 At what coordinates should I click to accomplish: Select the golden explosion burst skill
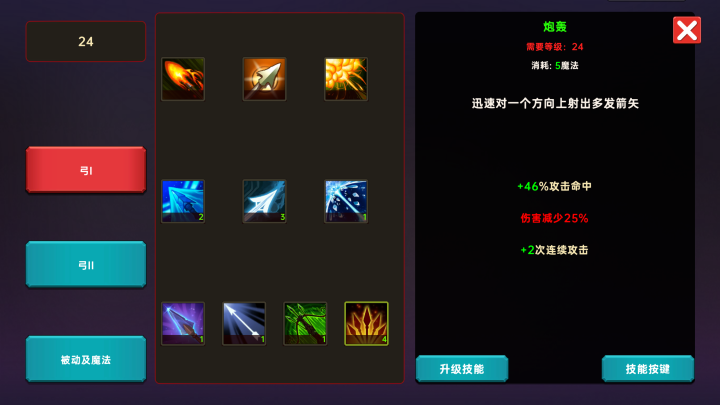point(346,79)
